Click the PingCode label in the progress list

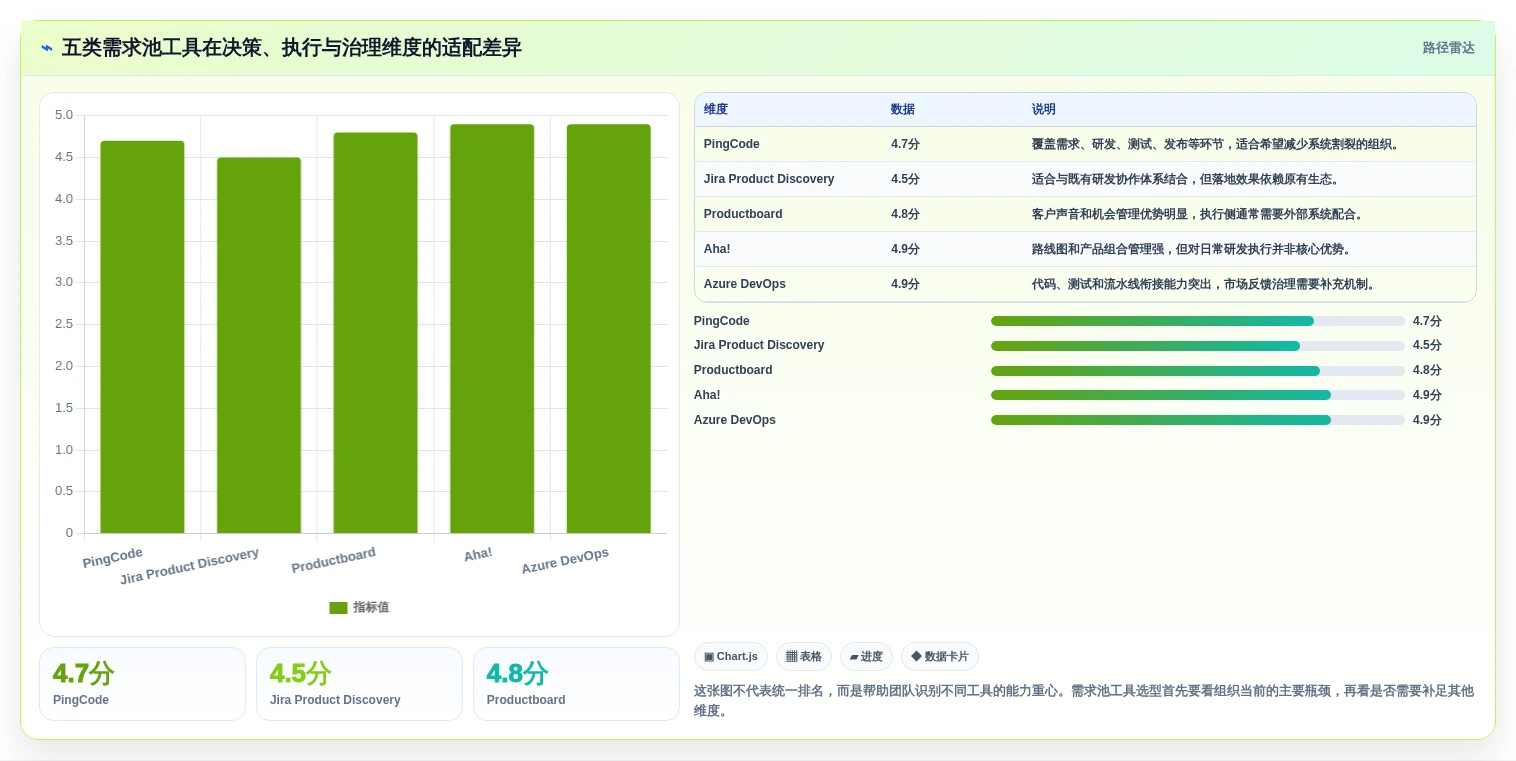(x=722, y=321)
